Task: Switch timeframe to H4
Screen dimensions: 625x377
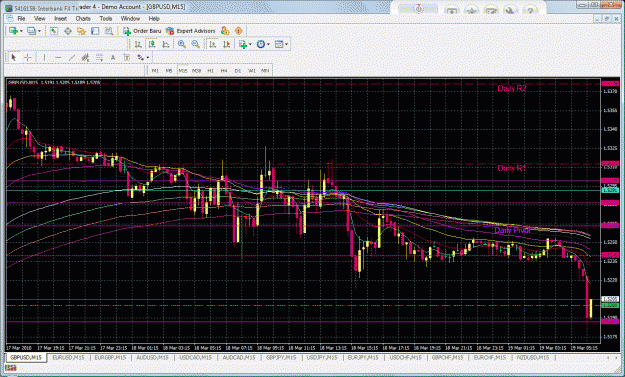Action: coord(224,71)
